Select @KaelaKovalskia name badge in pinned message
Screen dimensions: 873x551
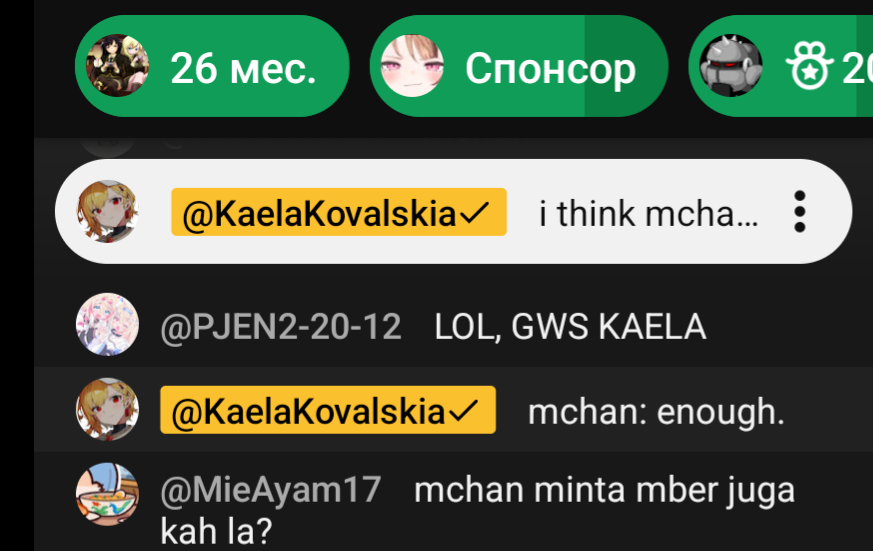pos(339,212)
